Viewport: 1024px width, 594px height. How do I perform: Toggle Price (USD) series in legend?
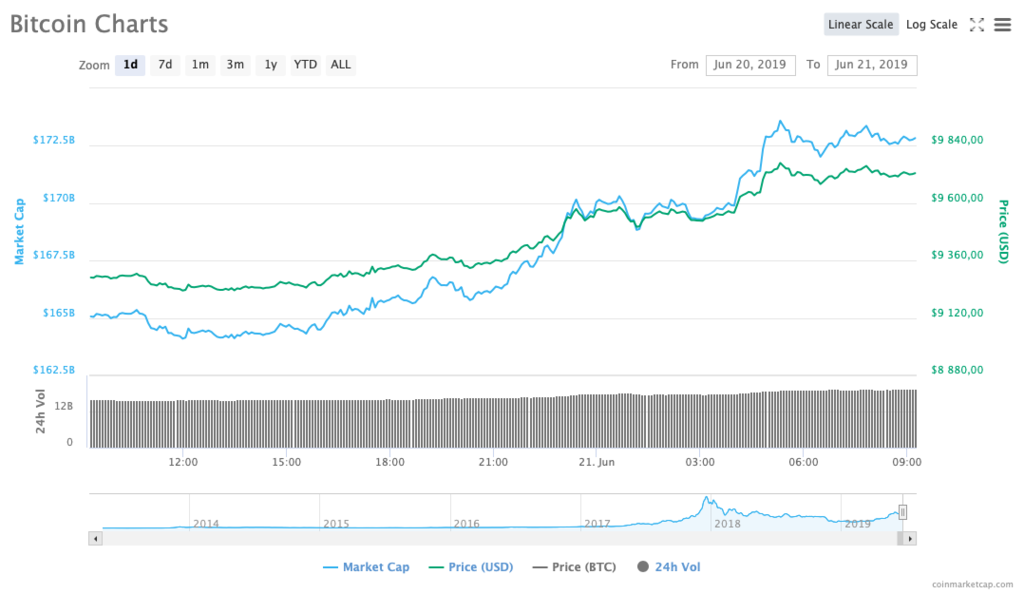[x=471, y=567]
